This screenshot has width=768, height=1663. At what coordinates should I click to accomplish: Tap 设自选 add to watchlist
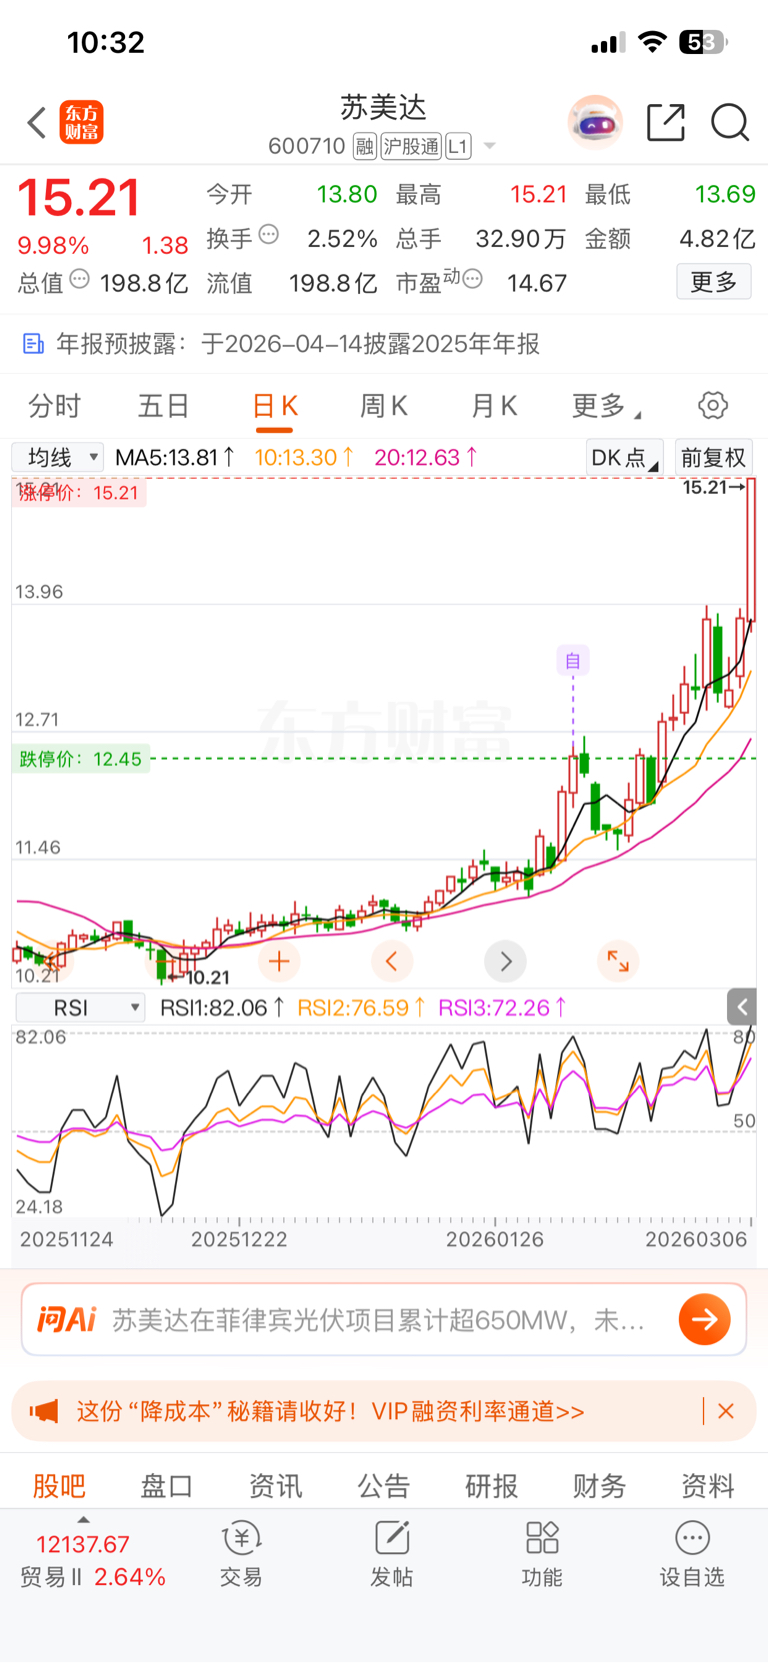point(692,1554)
